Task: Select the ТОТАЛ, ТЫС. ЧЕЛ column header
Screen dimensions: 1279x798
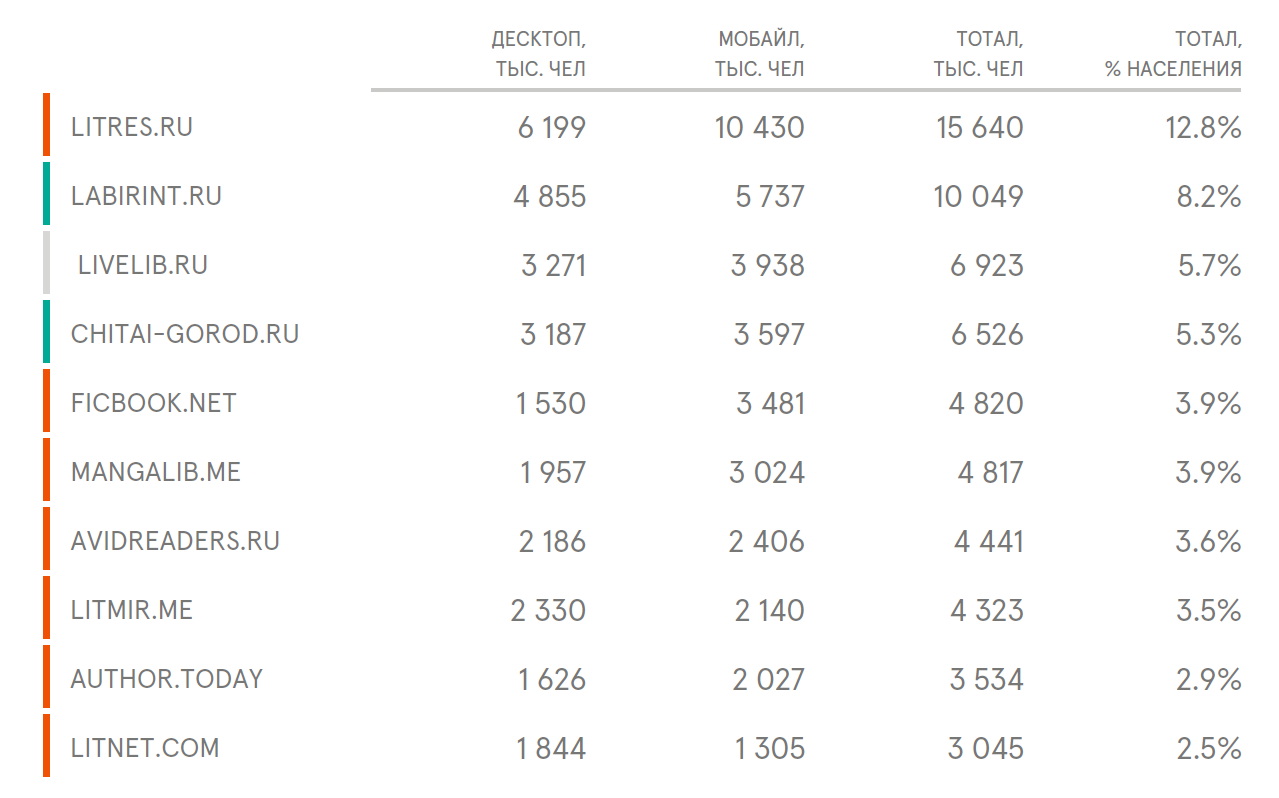Action: click(x=978, y=54)
